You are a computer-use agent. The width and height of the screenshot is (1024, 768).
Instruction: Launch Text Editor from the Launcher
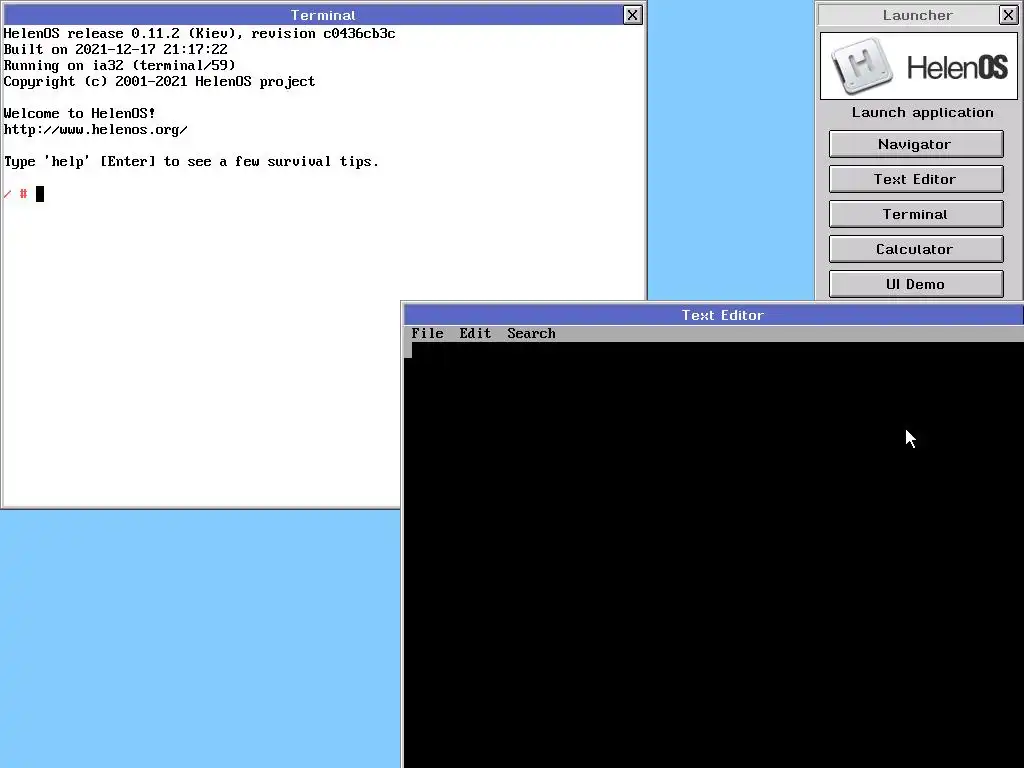tap(916, 179)
